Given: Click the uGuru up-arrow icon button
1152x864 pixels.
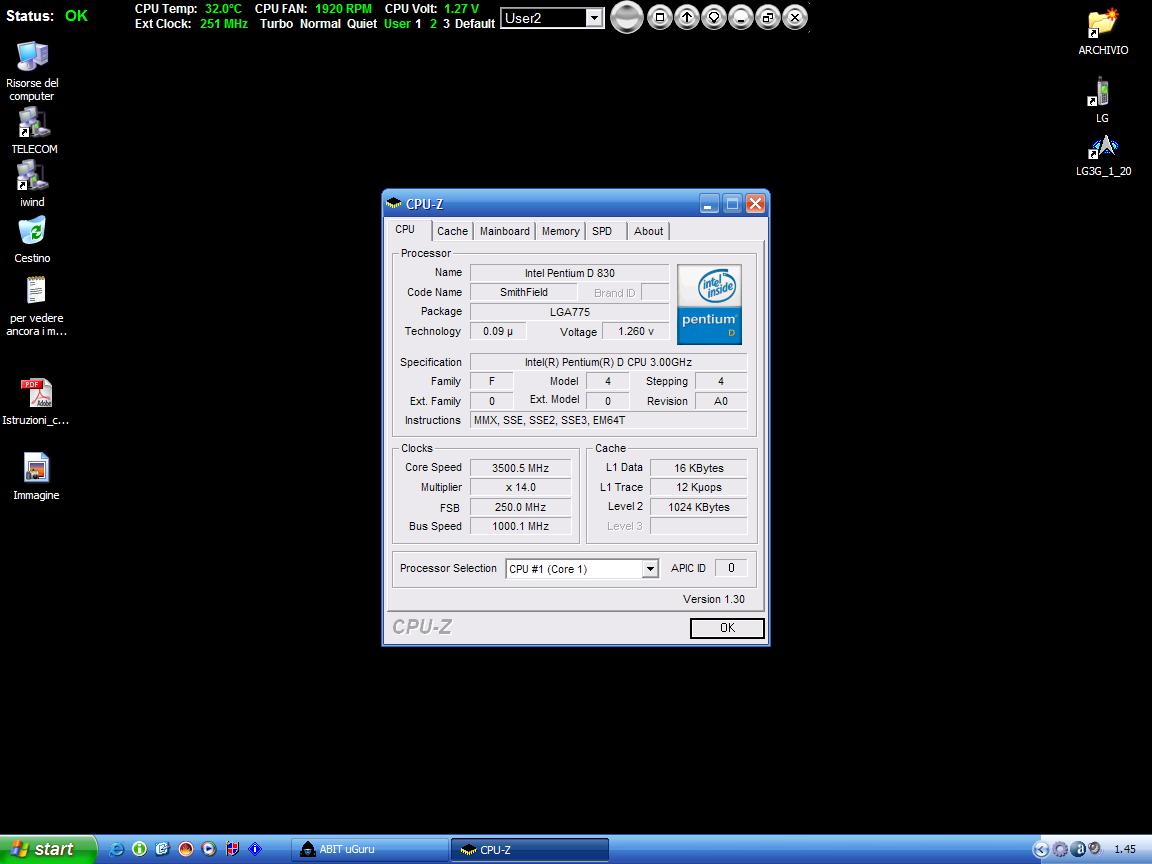Looking at the screenshot, I should [x=687, y=17].
